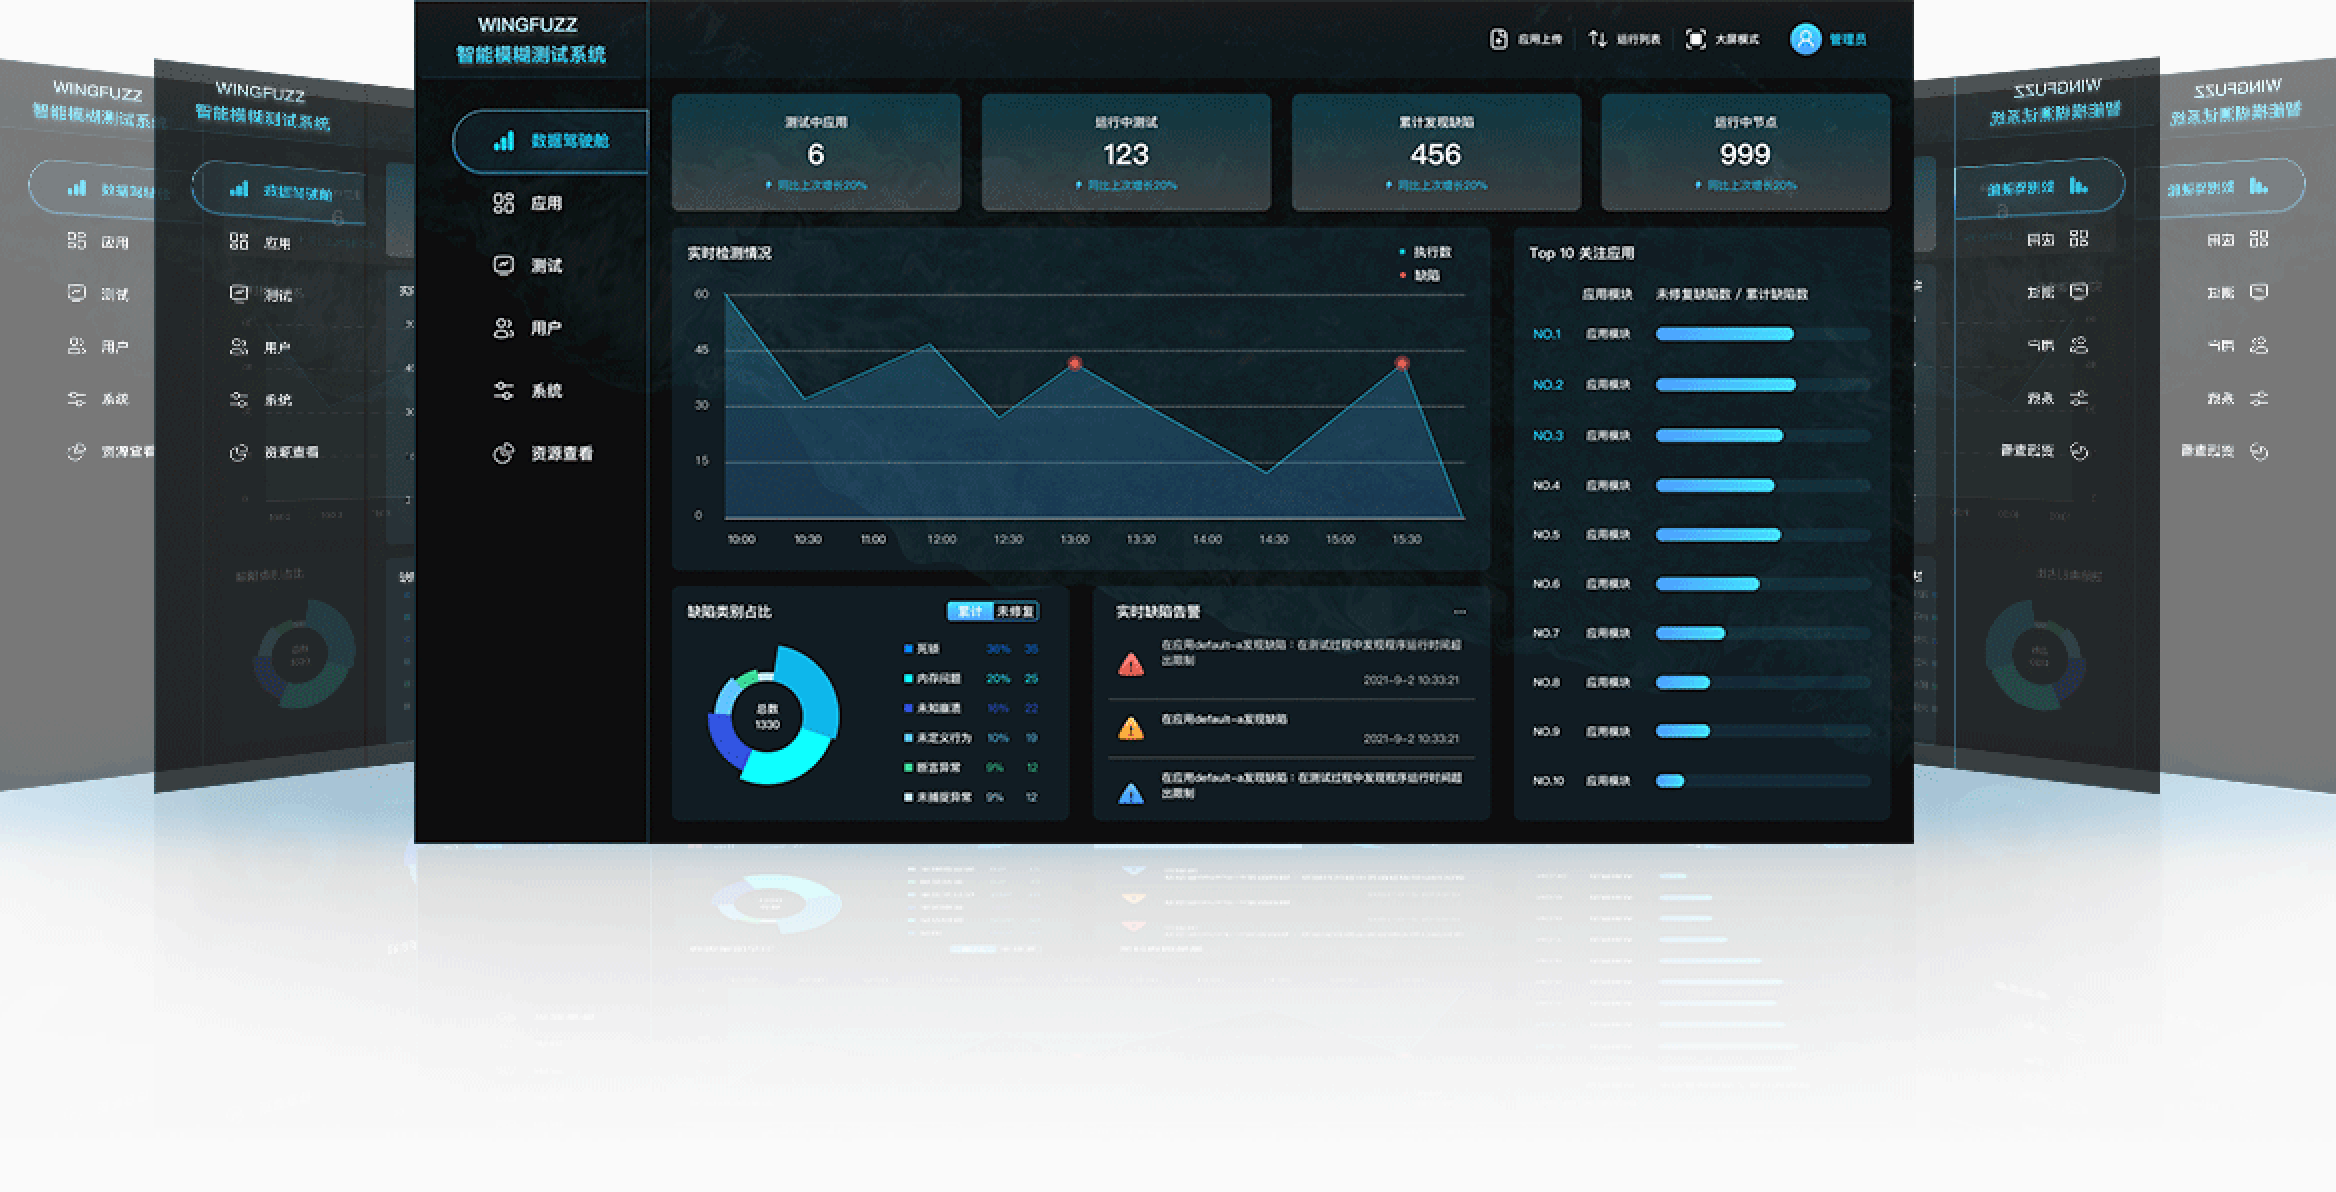
Task: Click the NO.1 application progress bar
Action: [x=1763, y=334]
